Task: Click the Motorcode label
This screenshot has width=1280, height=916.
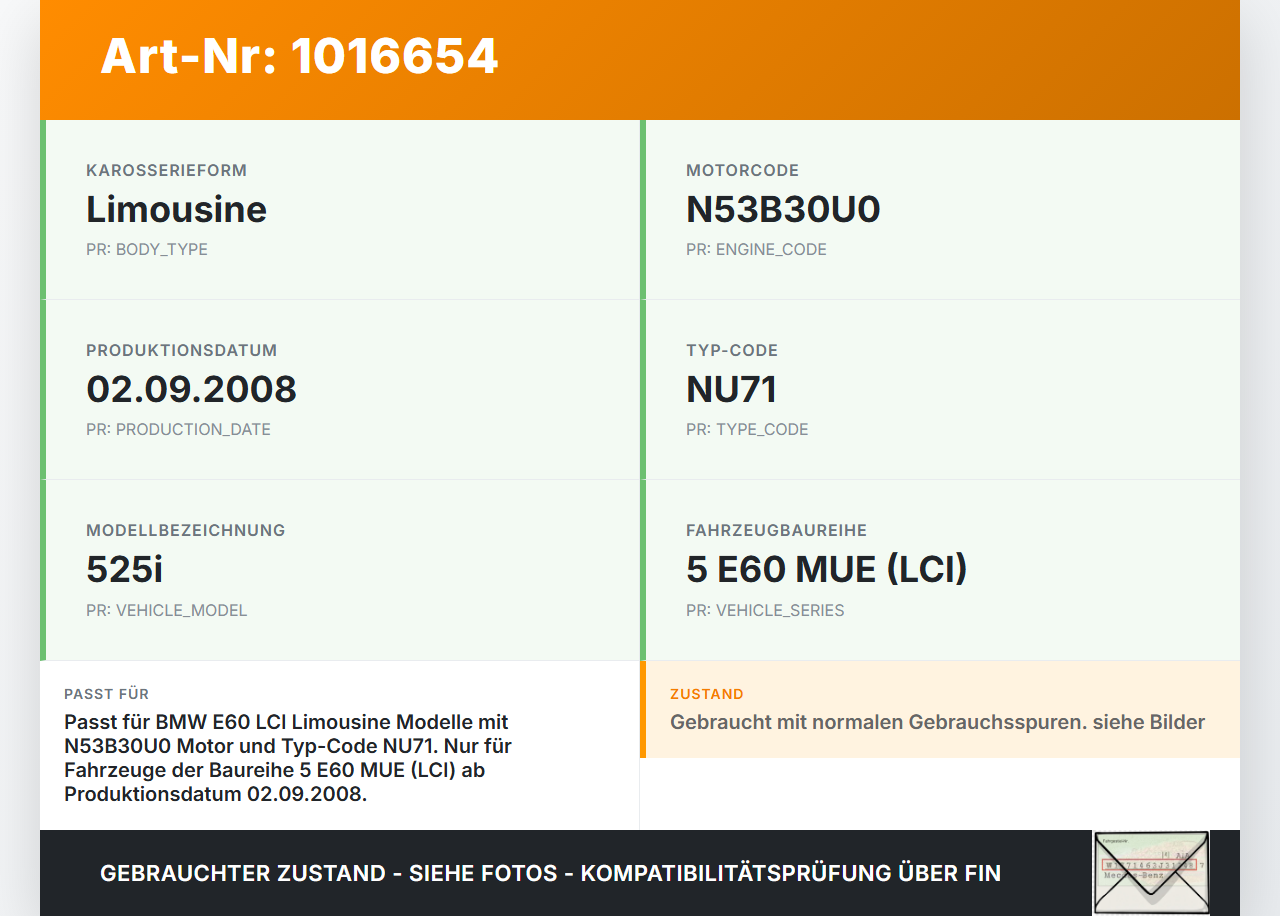Action: 742,171
